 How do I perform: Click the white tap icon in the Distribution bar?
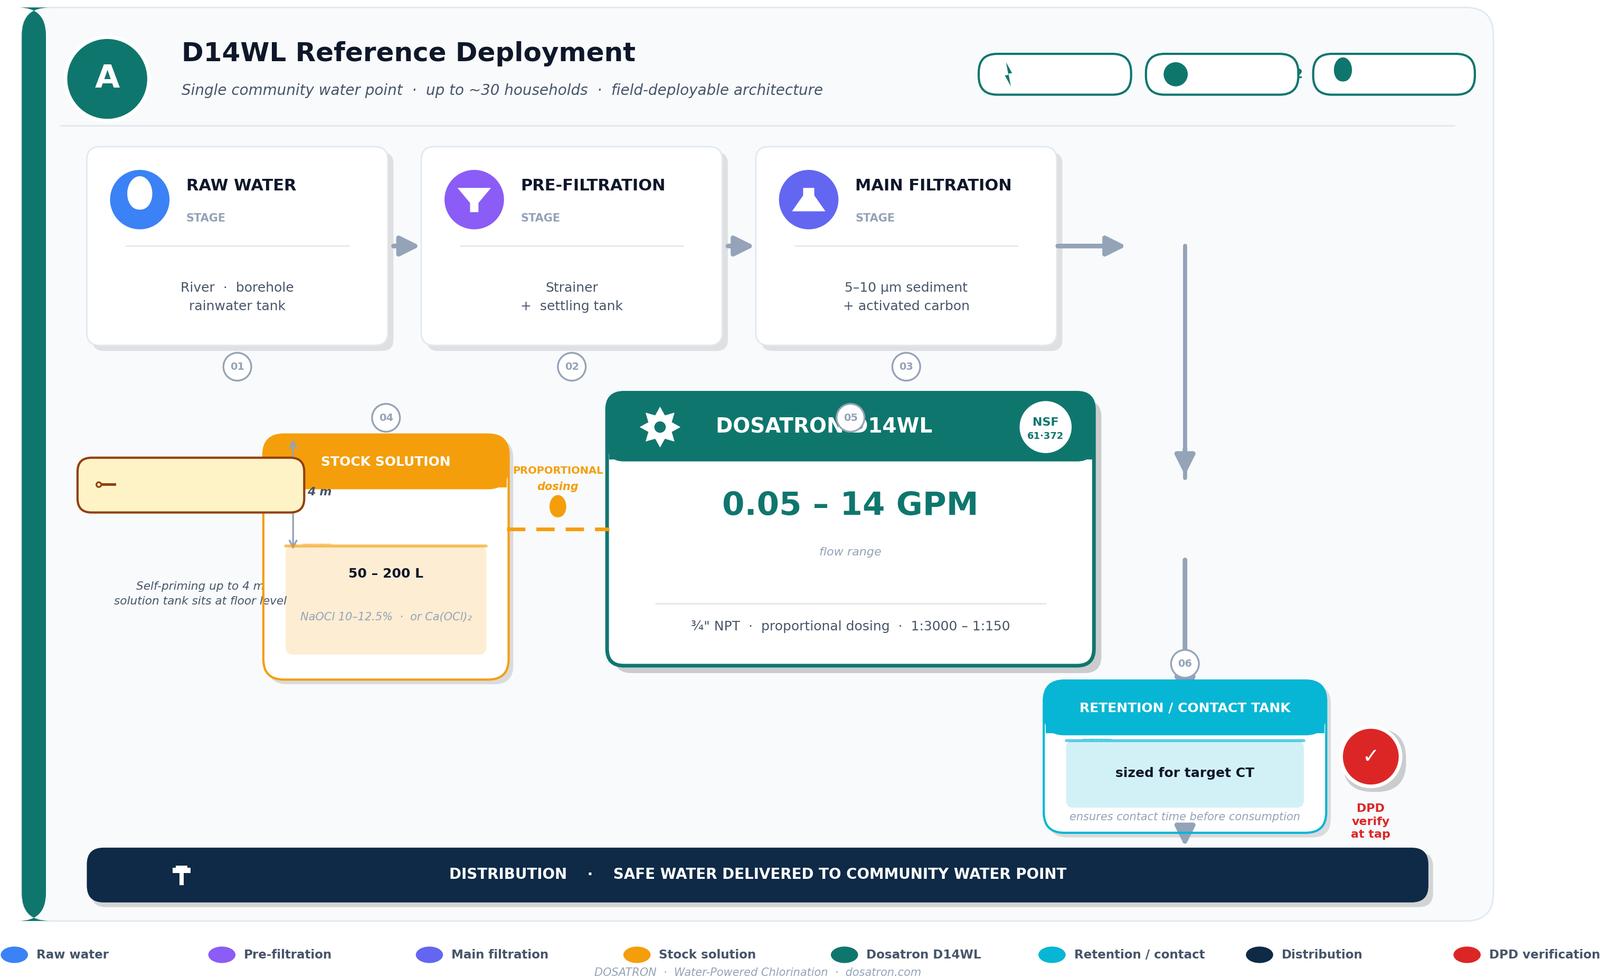[x=181, y=875]
